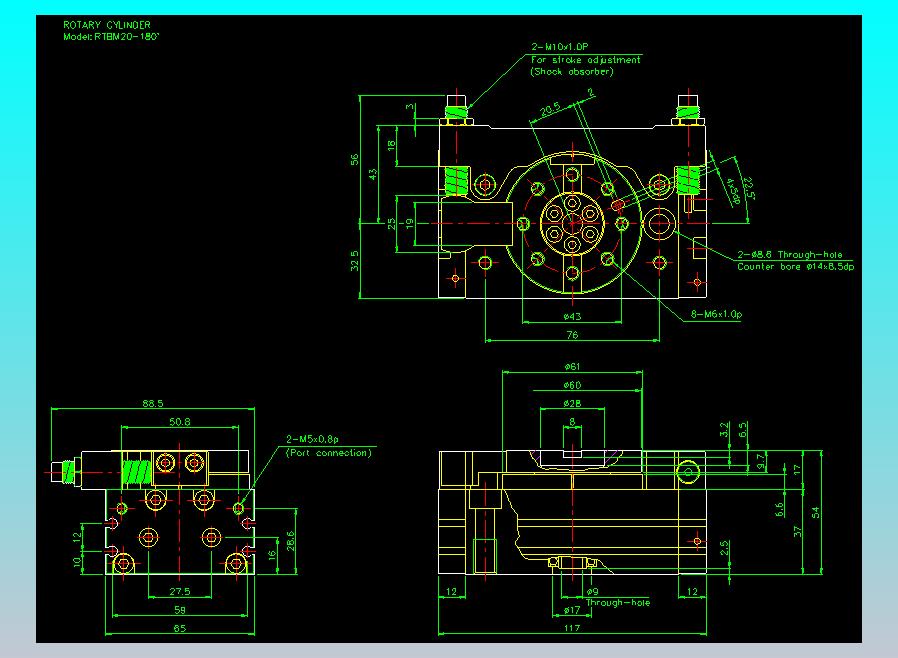
Task: Select the ø17 diameter dimension
Action: (x=572, y=610)
